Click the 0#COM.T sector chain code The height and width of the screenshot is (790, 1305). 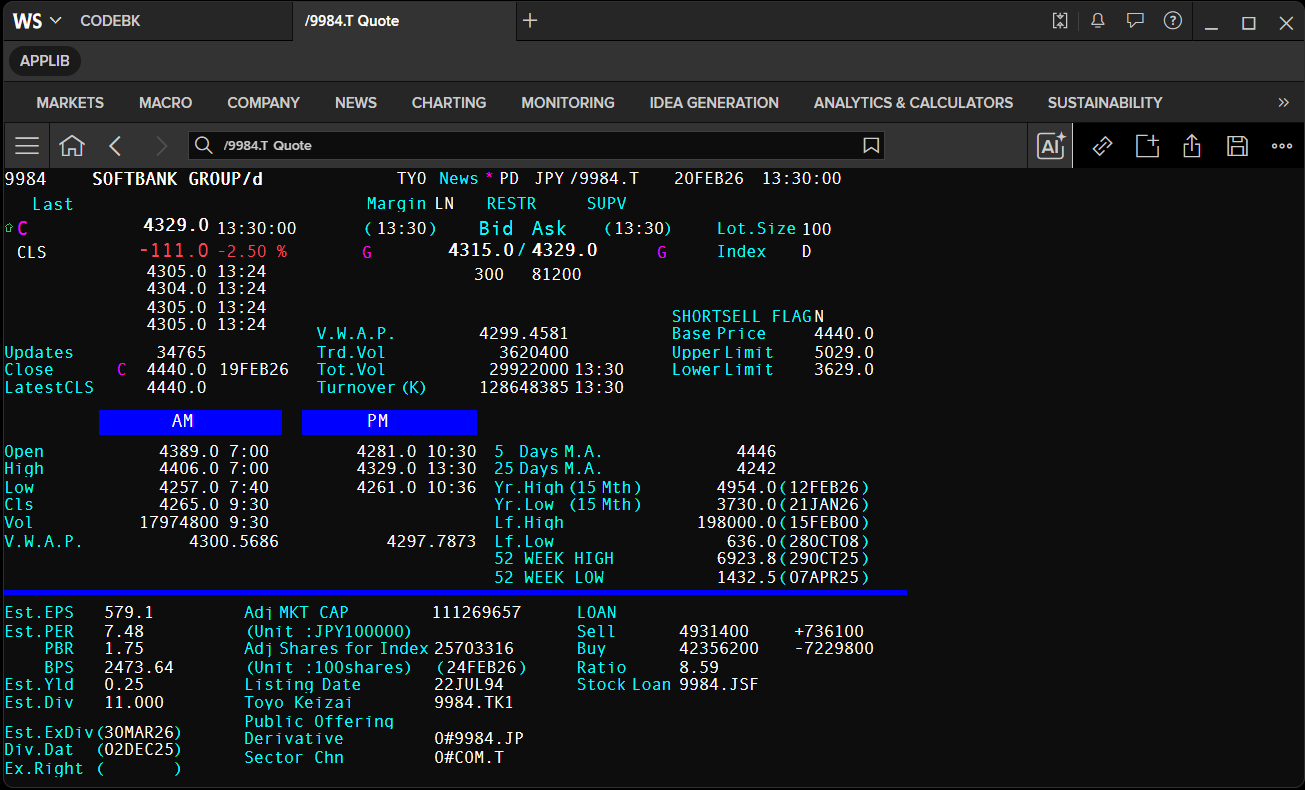tap(469, 758)
